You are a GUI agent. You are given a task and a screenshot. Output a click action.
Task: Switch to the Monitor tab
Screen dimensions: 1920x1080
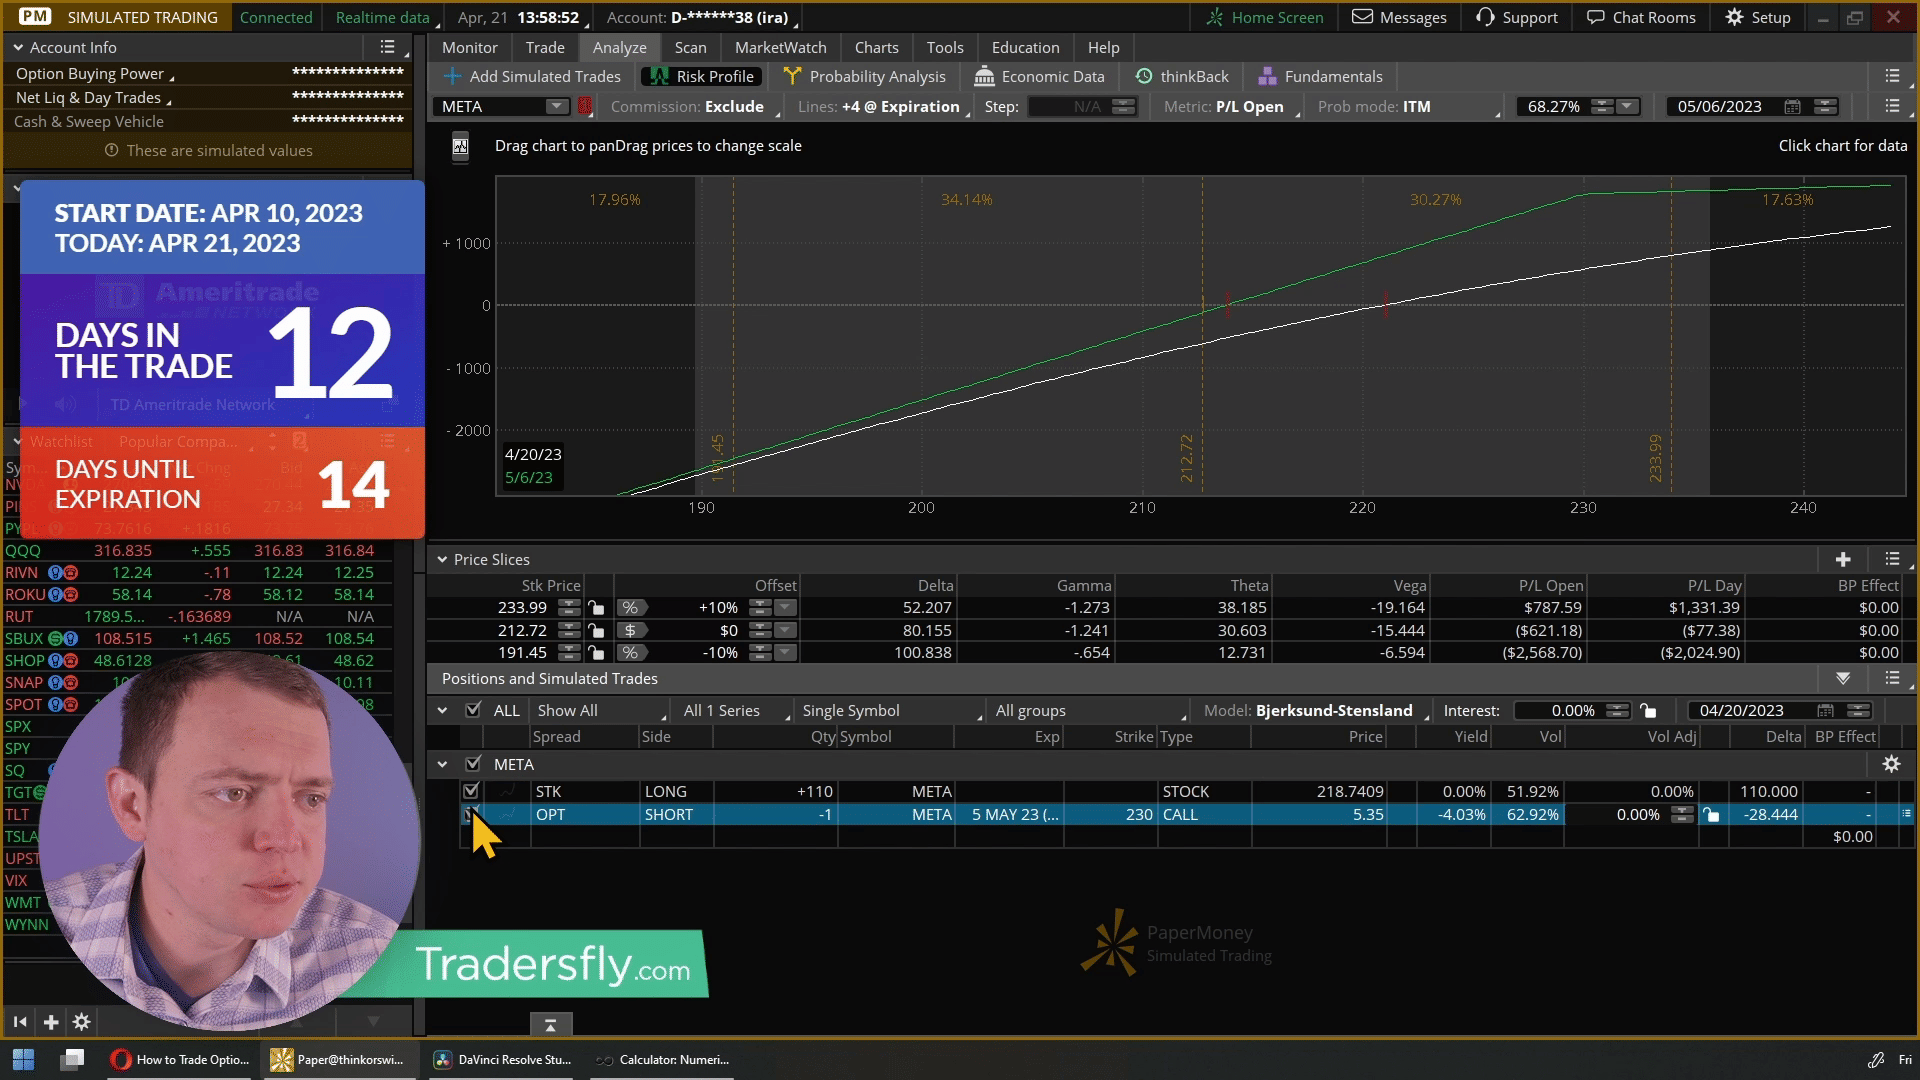470,47
